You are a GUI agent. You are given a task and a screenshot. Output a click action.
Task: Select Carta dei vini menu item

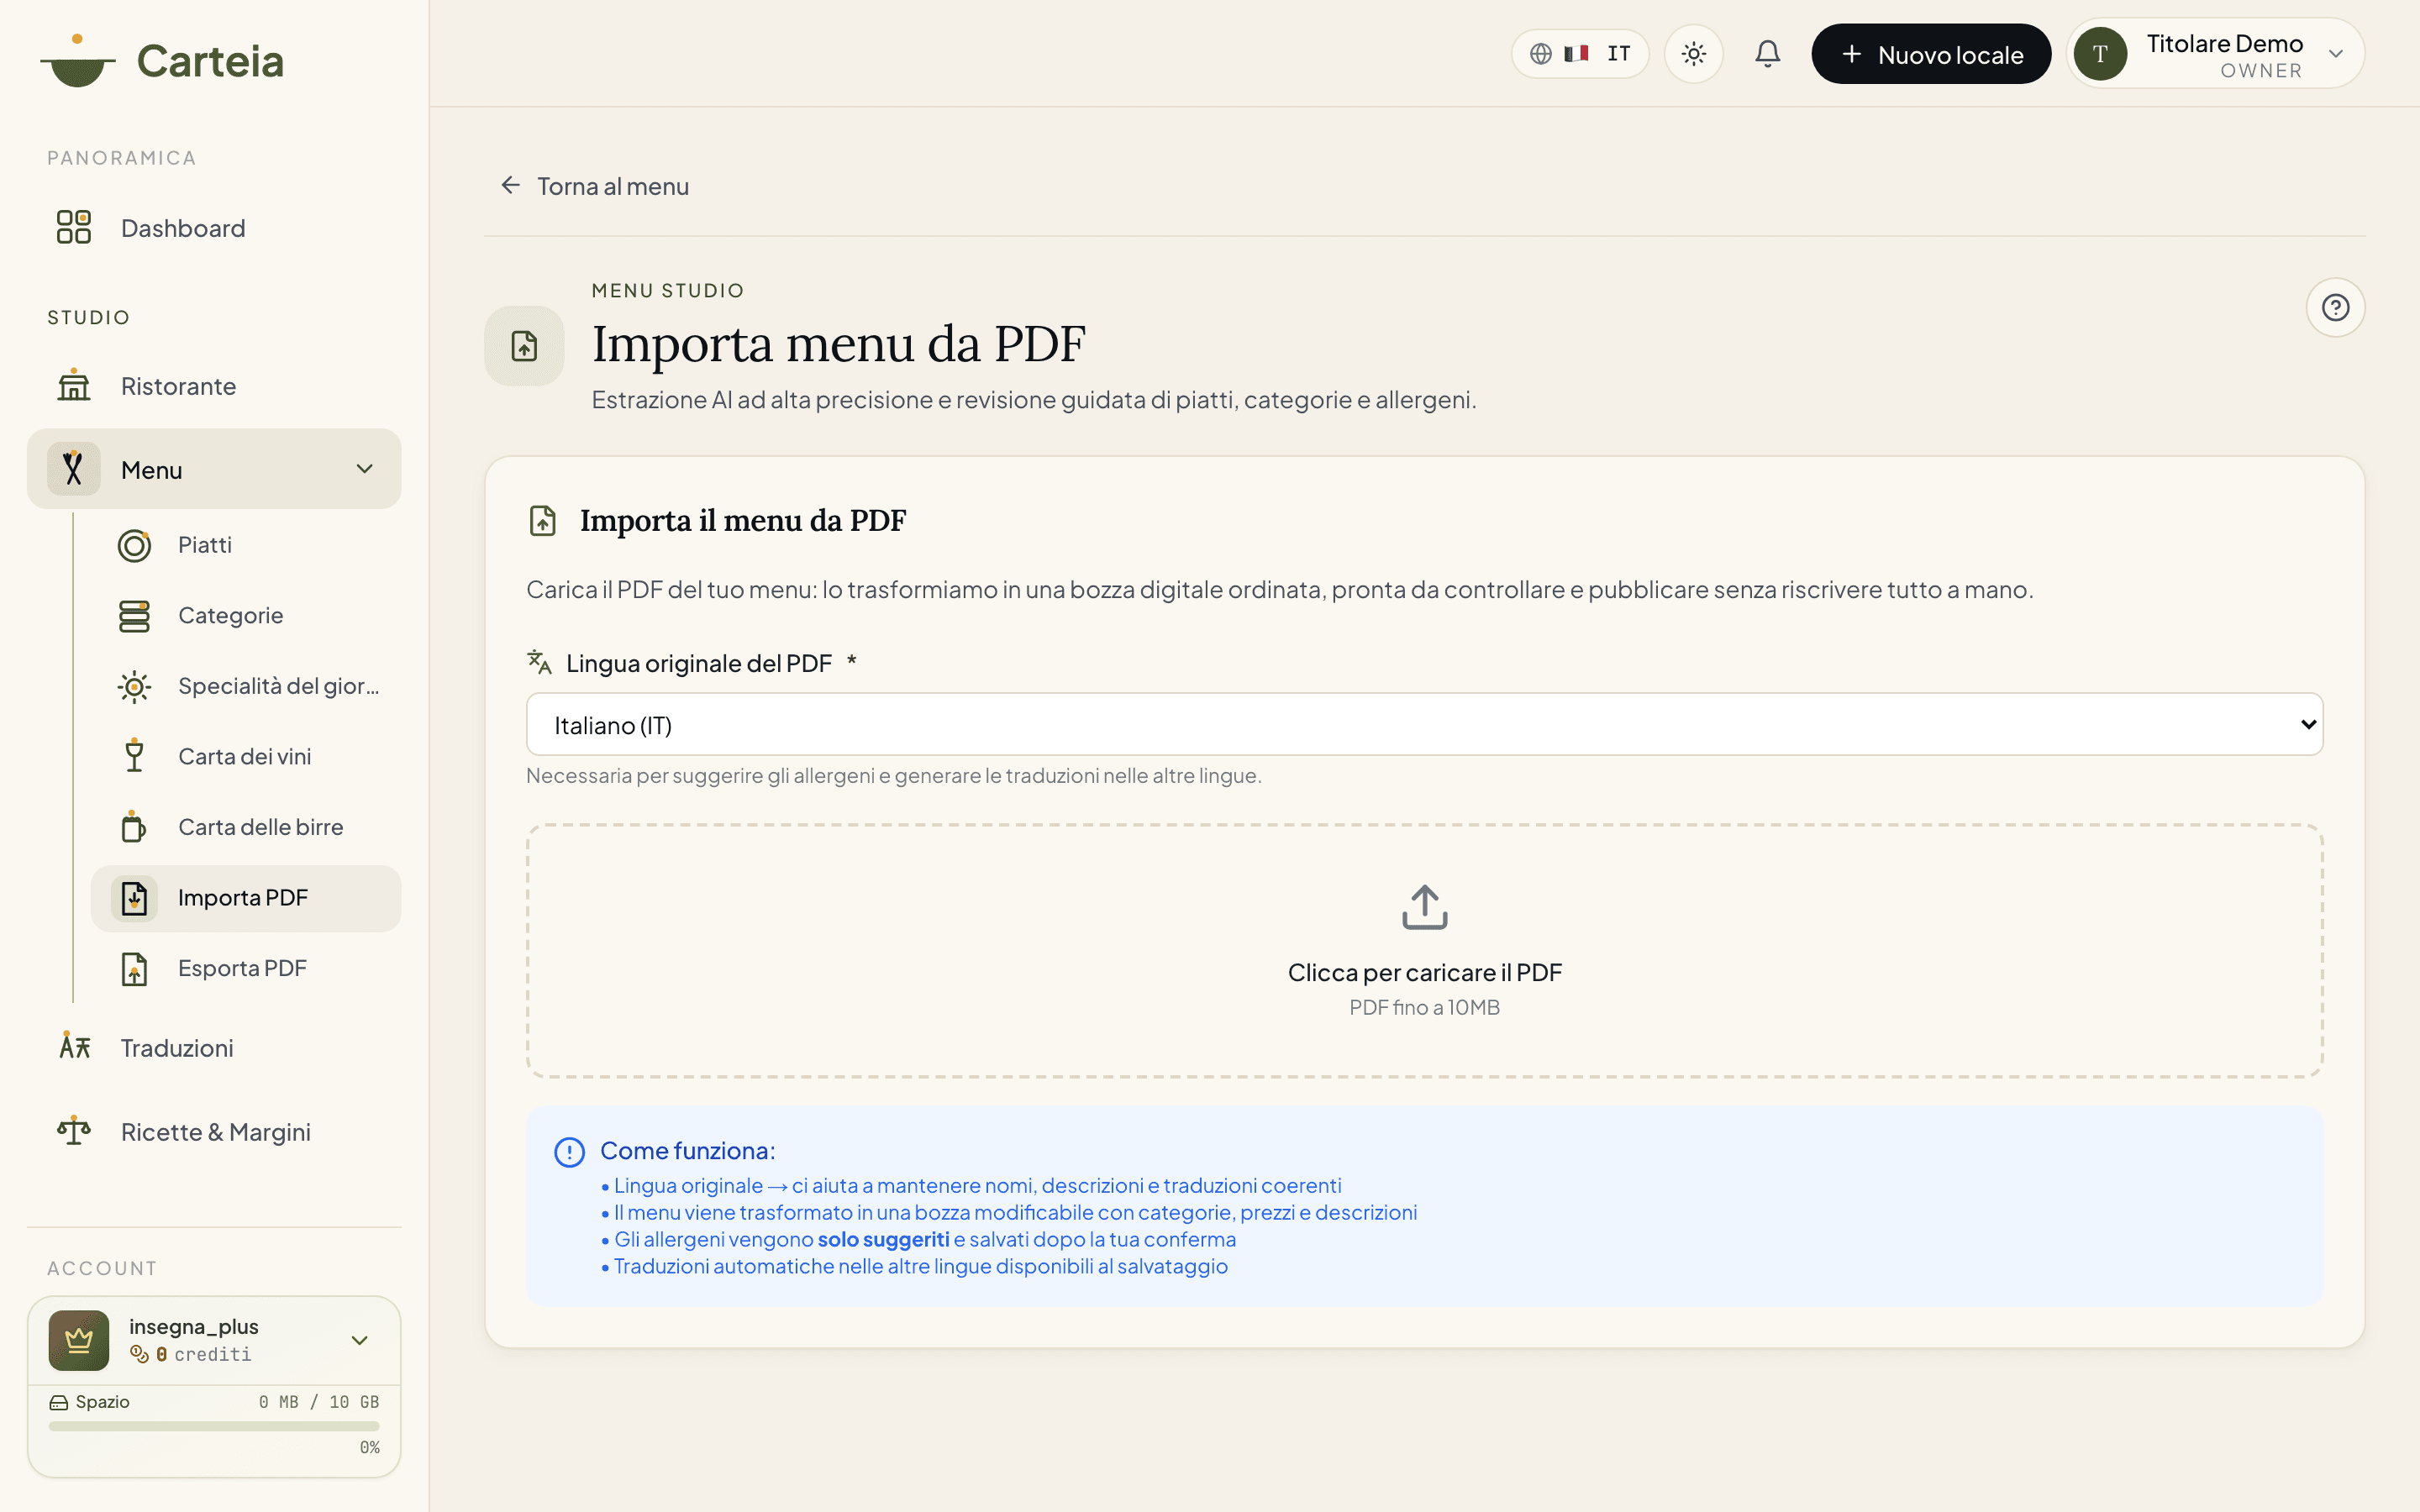tap(246, 756)
